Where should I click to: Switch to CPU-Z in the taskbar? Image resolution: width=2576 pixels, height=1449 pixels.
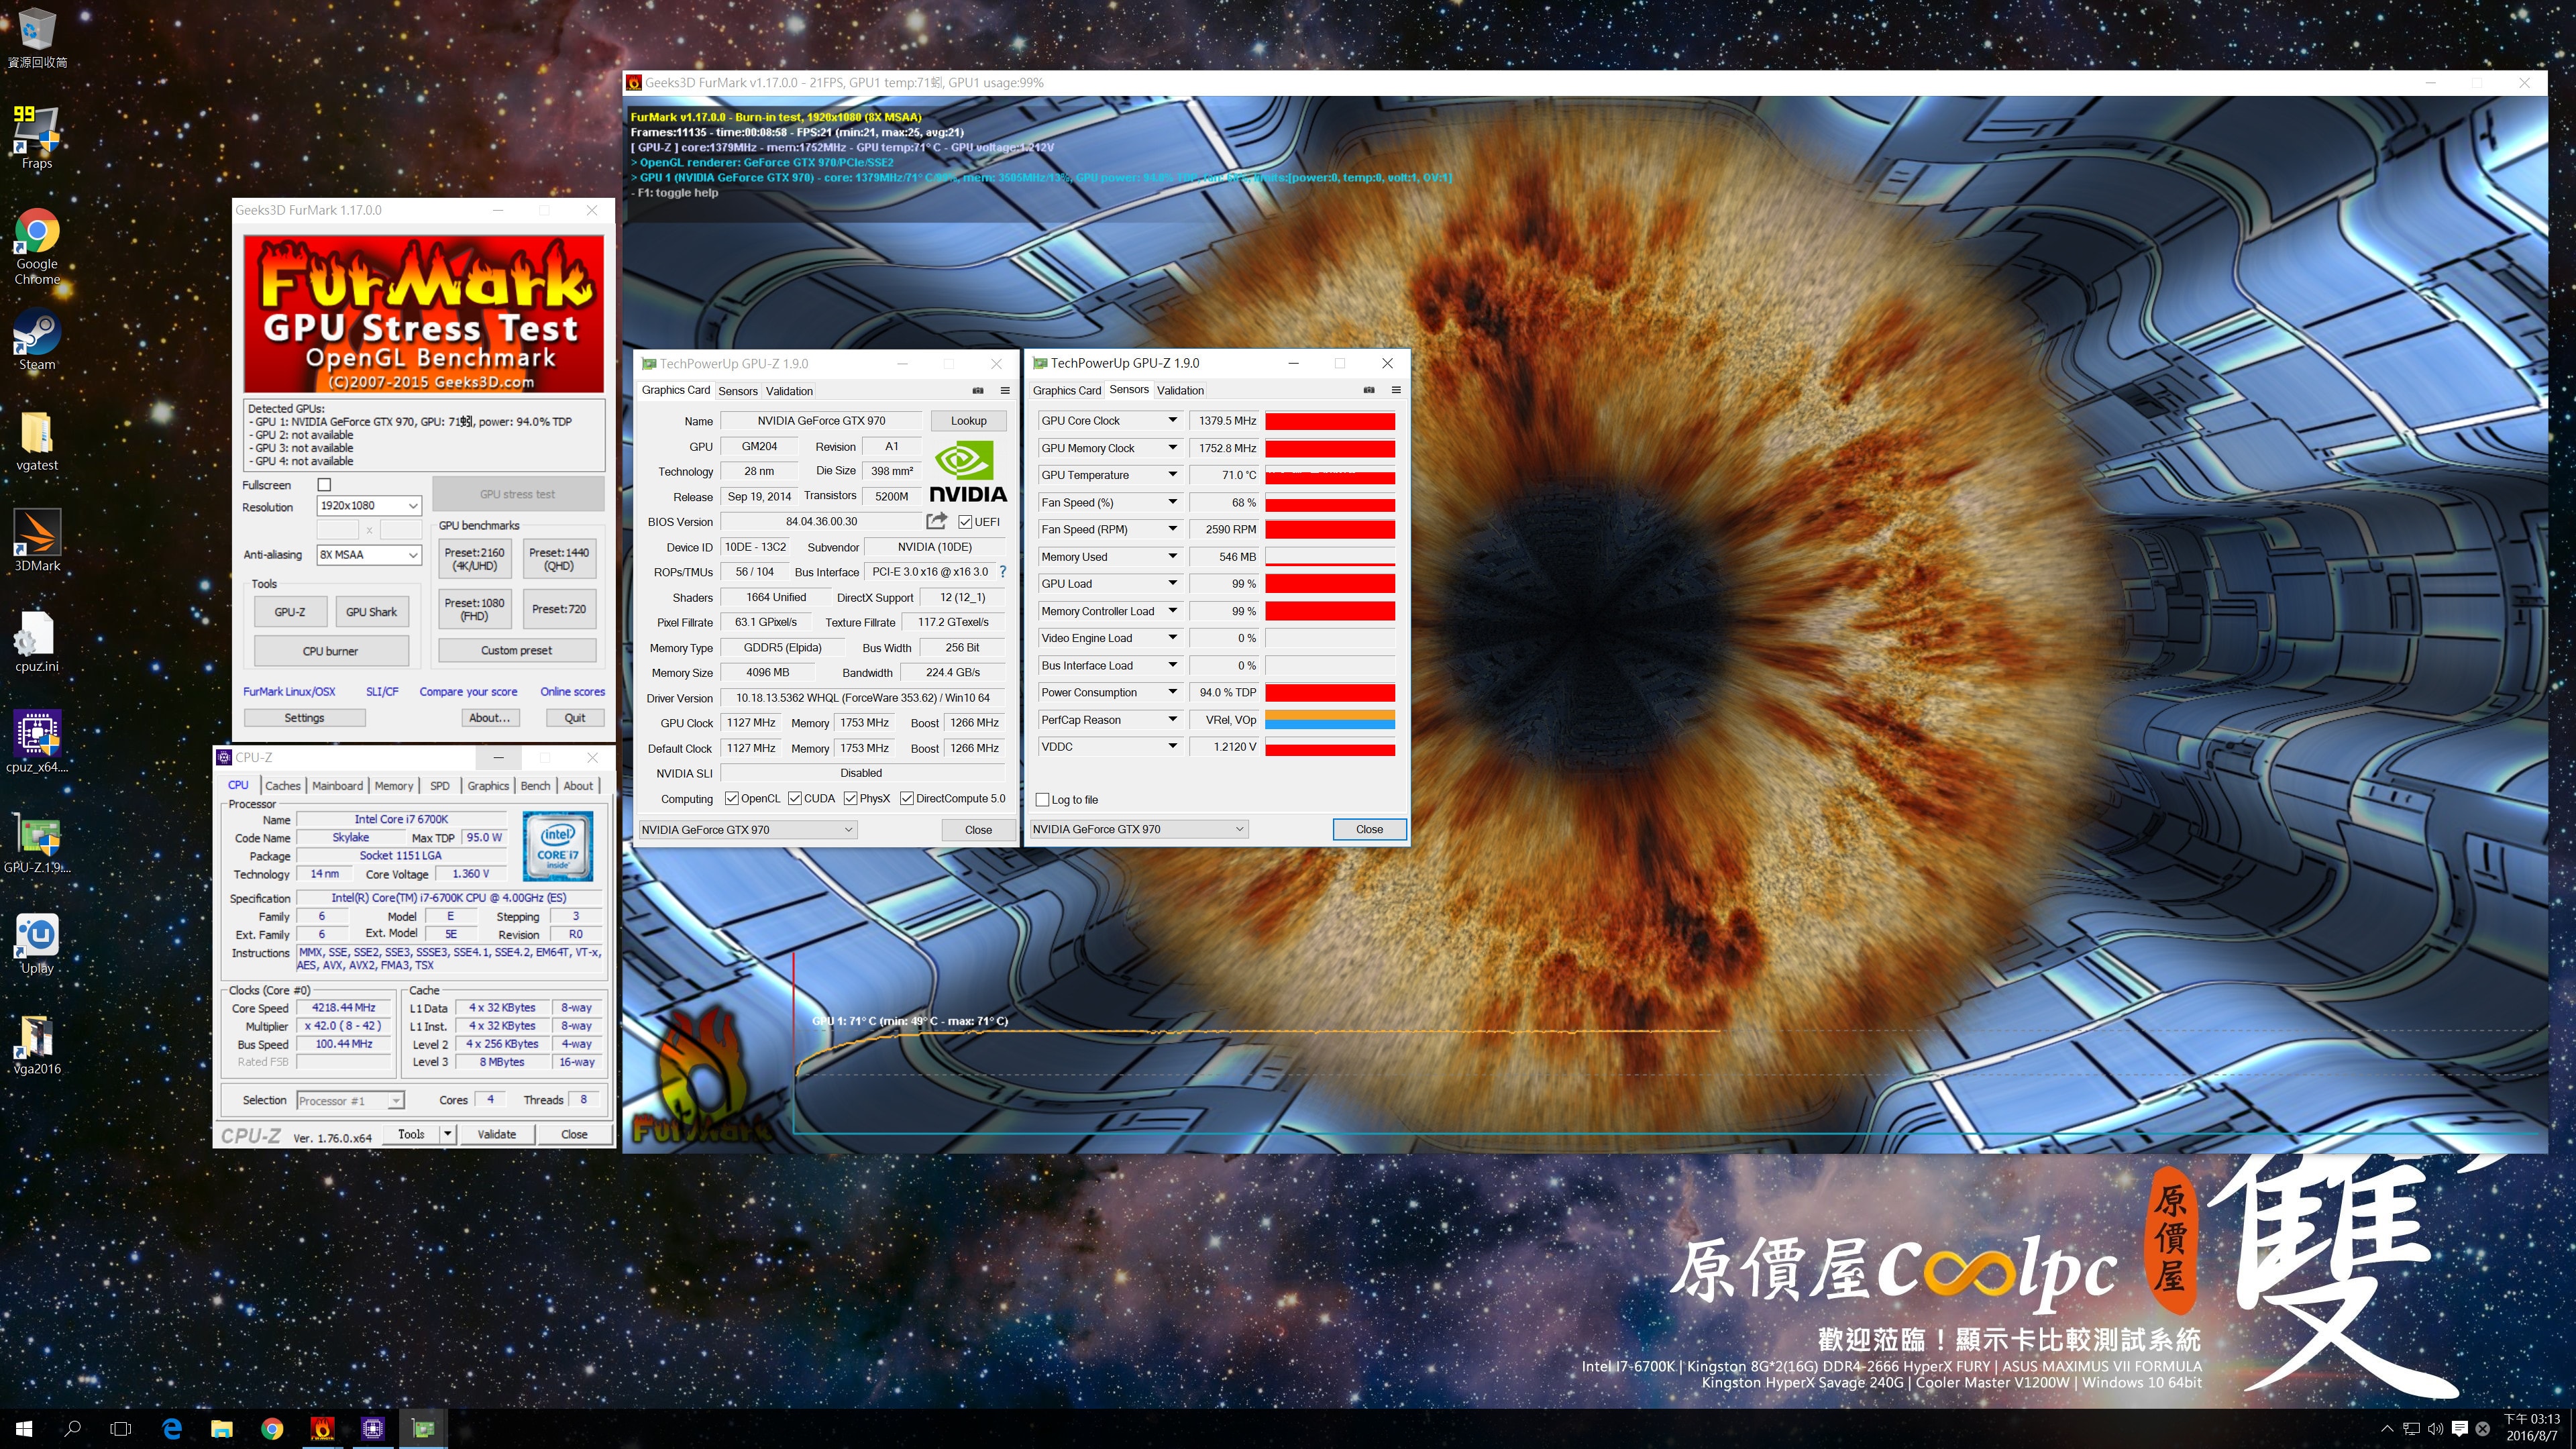pyautogui.click(x=373, y=1429)
